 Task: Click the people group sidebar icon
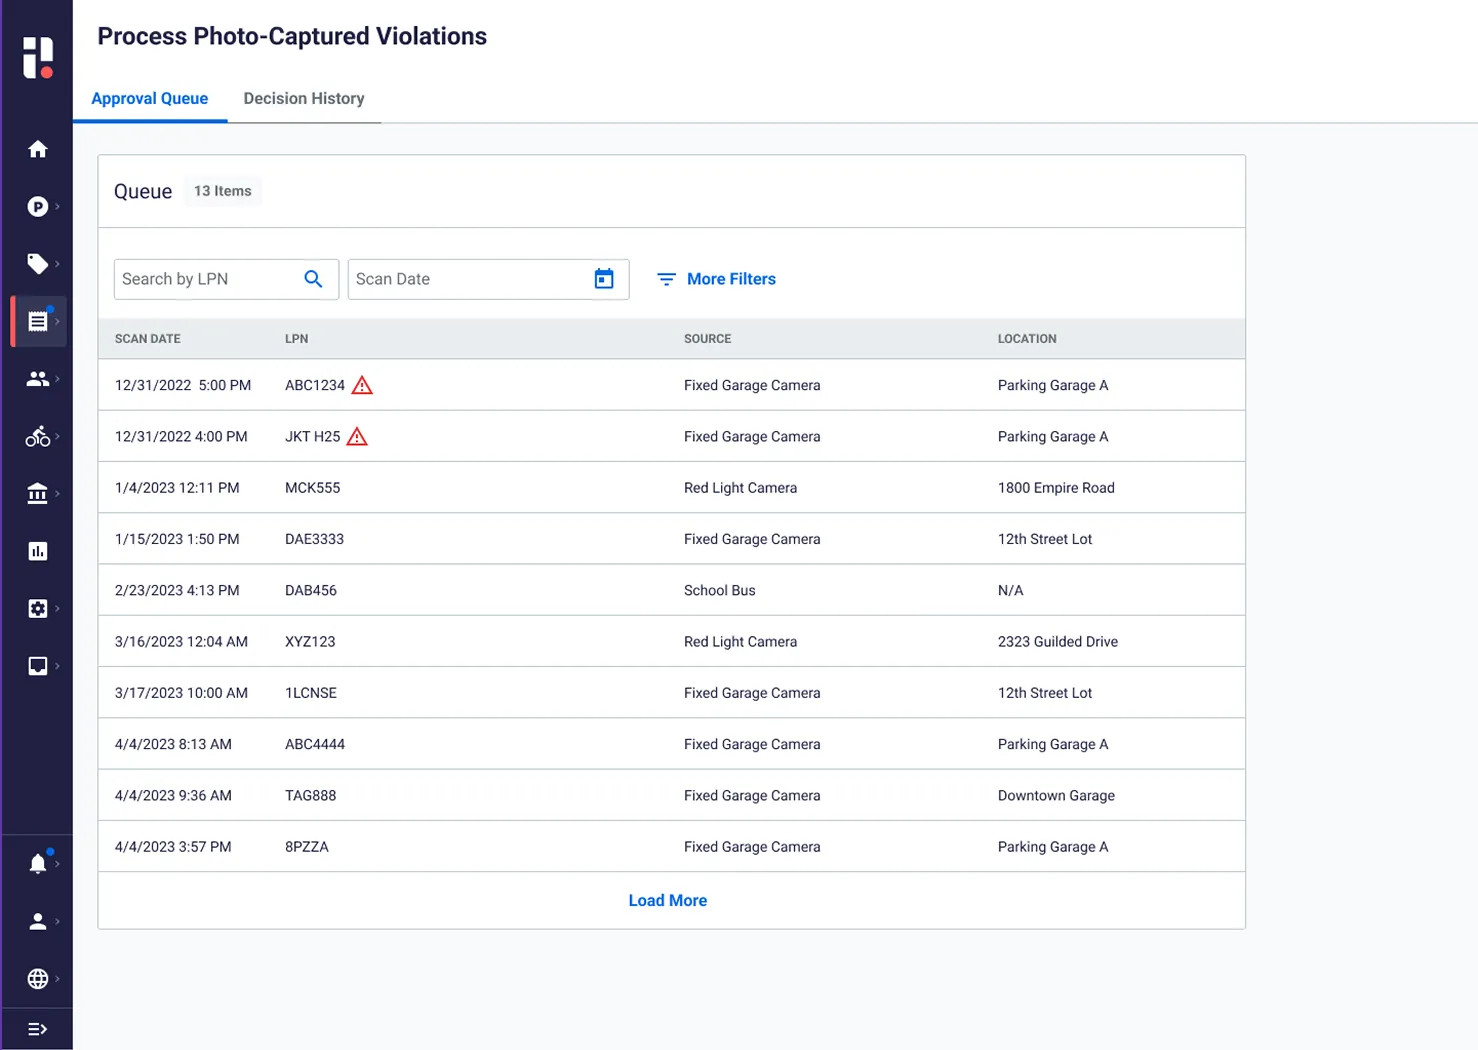click(x=38, y=379)
